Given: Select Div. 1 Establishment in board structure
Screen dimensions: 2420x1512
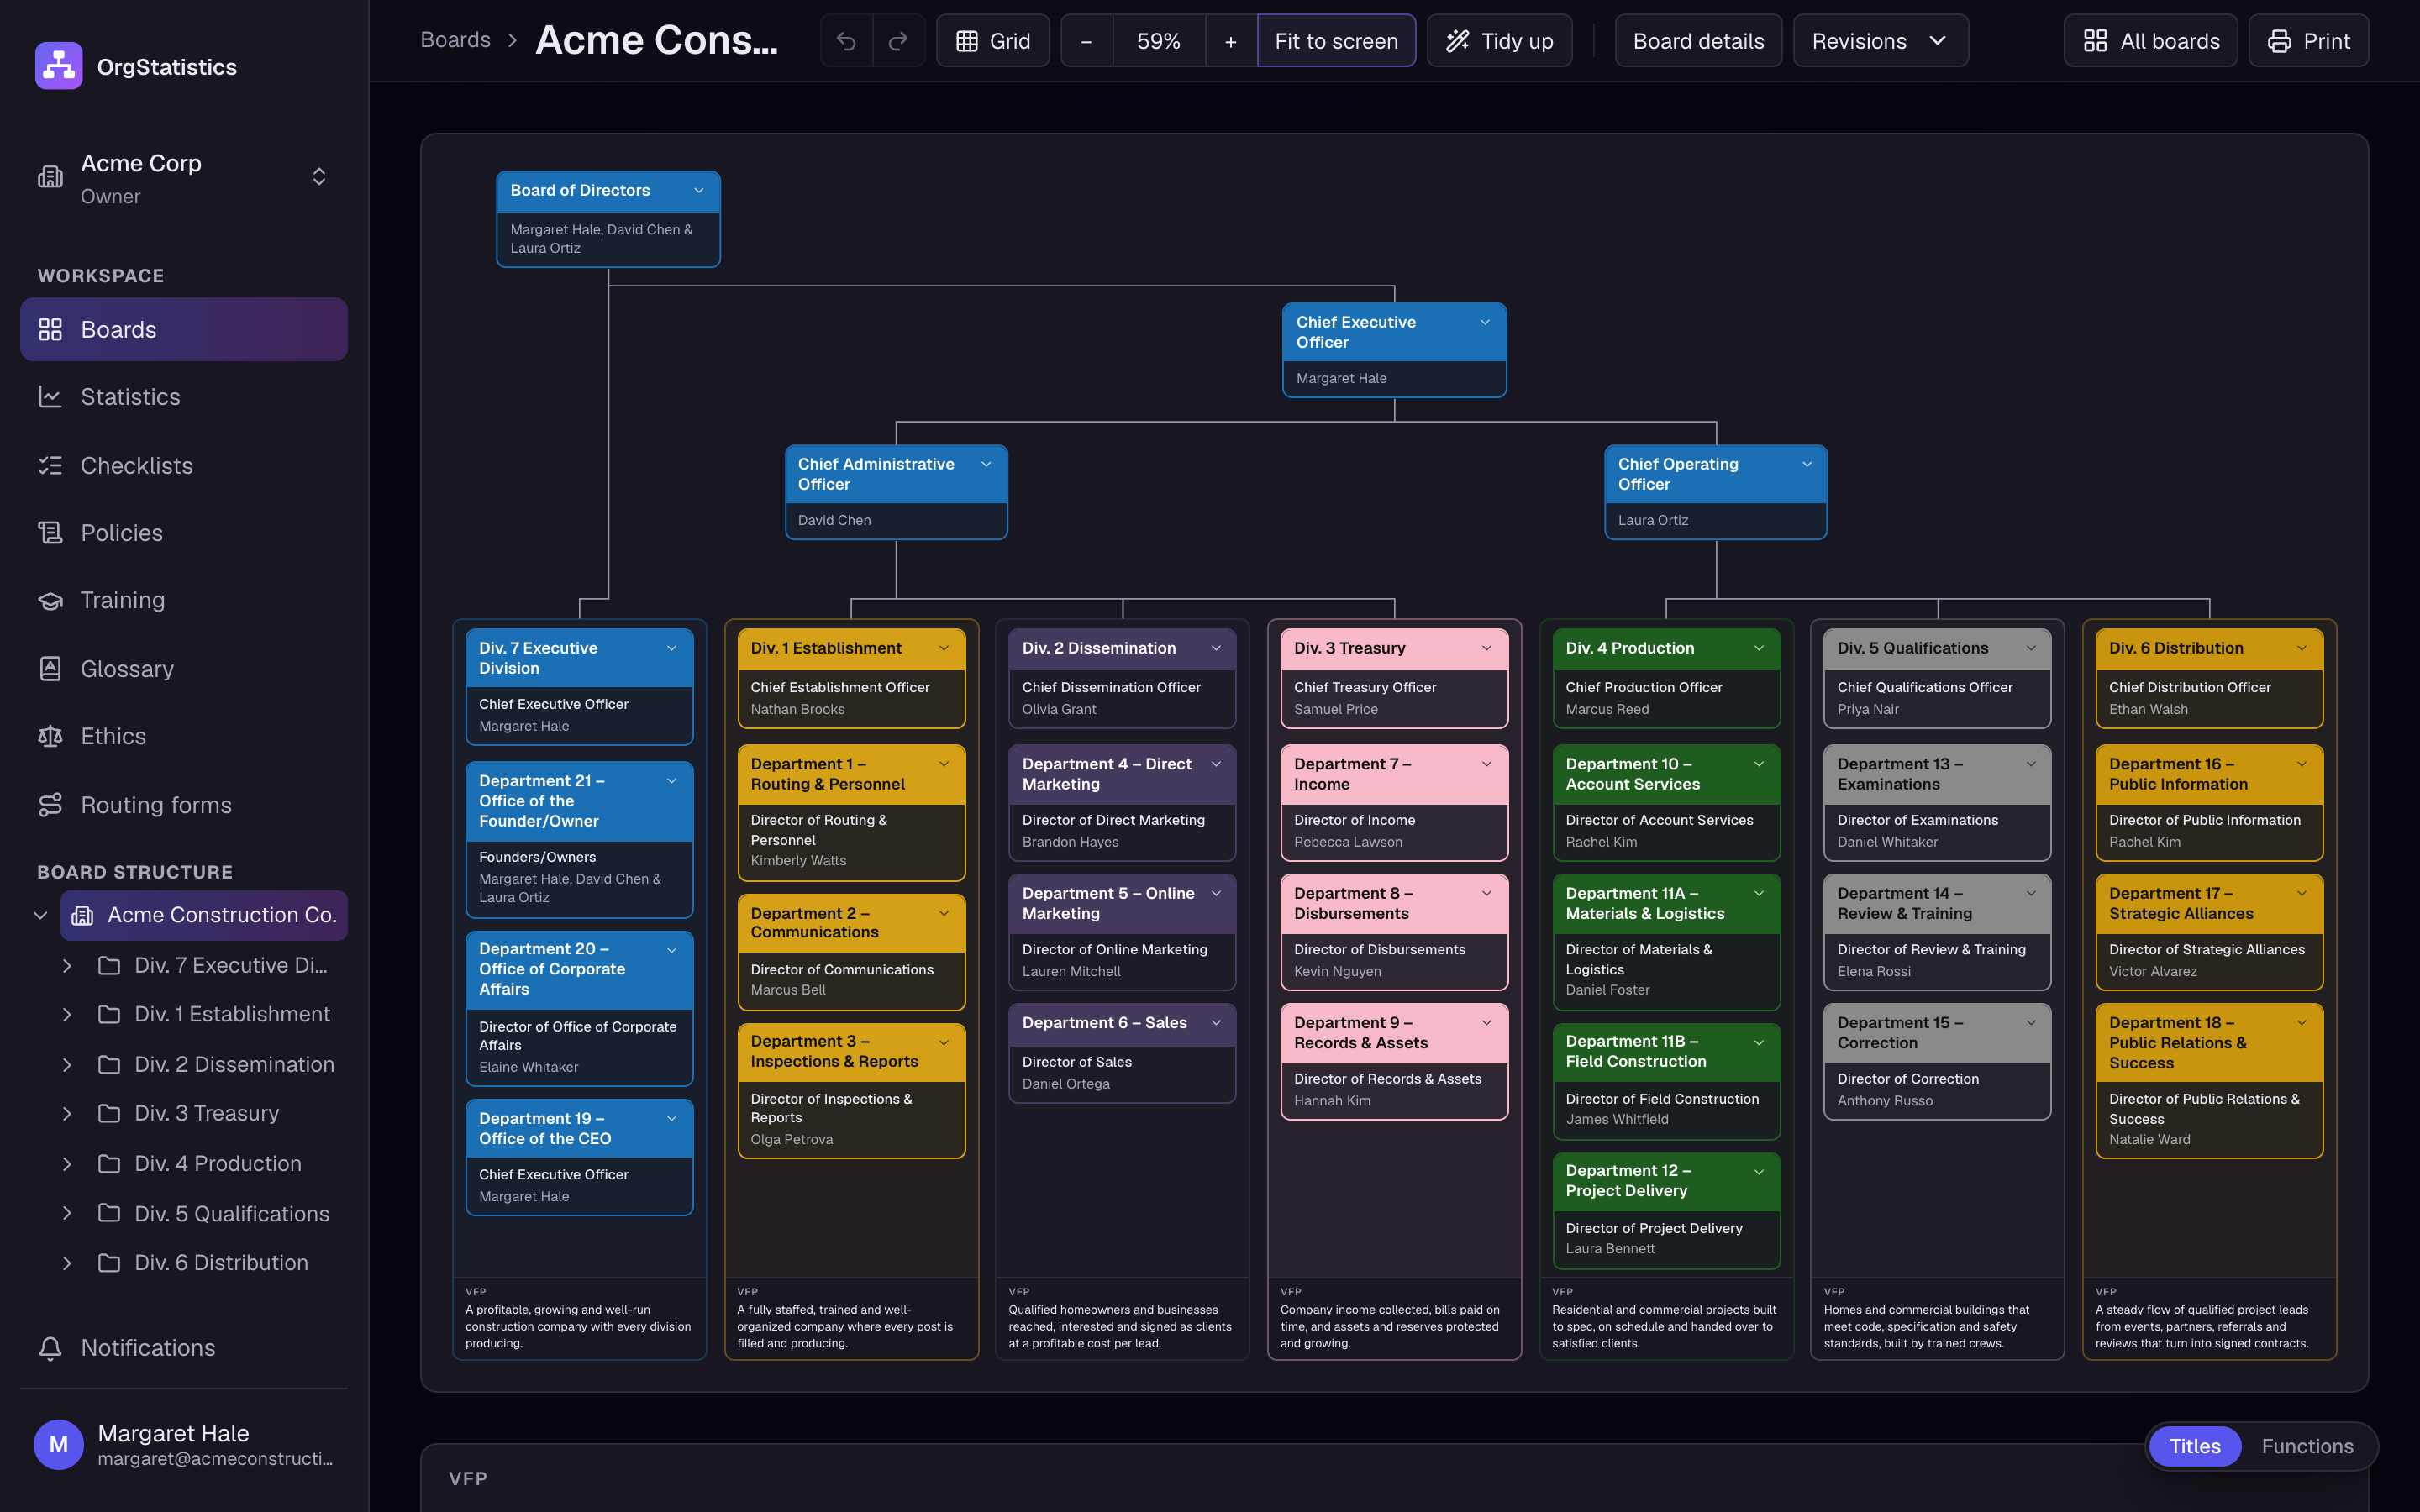Looking at the screenshot, I should 232,1014.
